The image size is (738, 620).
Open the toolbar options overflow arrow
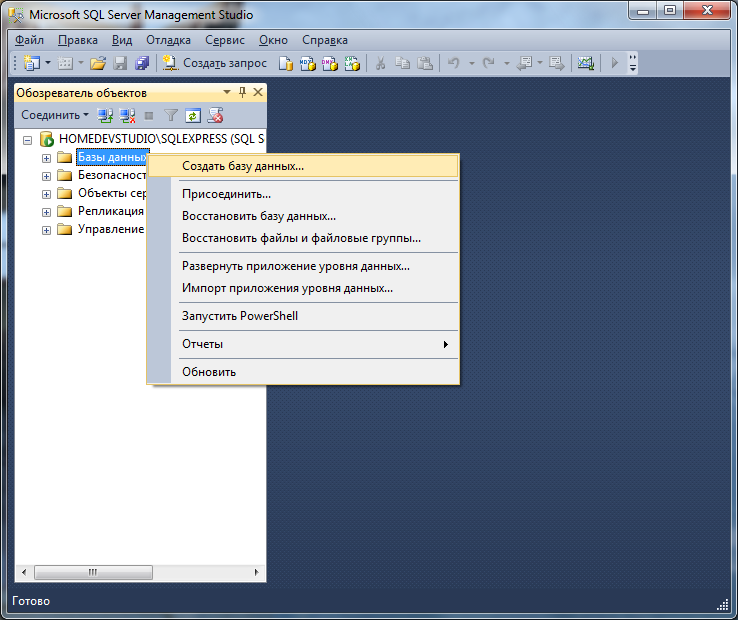[633, 63]
